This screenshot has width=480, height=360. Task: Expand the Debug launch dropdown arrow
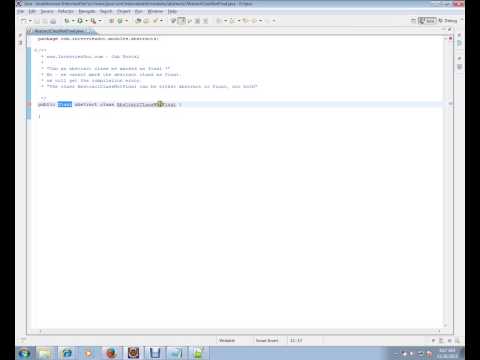[73, 21]
